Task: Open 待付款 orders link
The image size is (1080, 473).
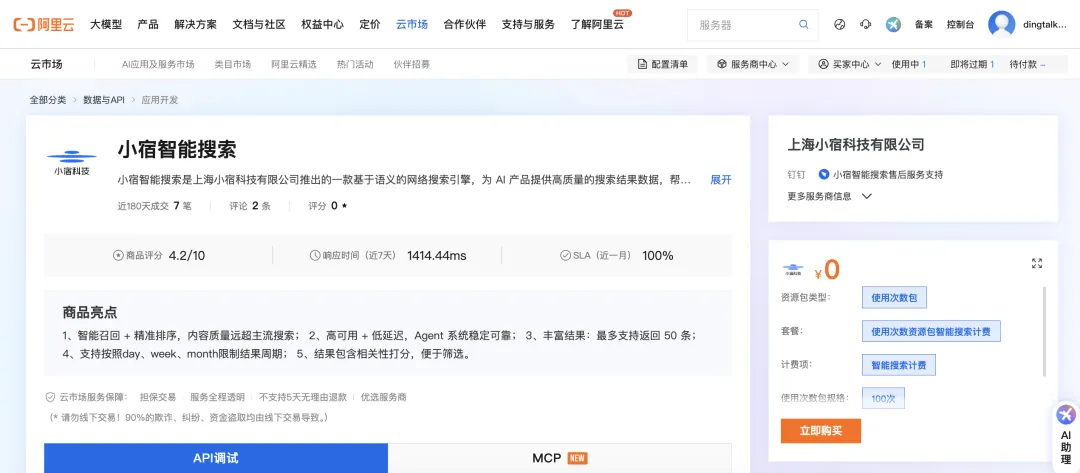Action: (x=1028, y=64)
